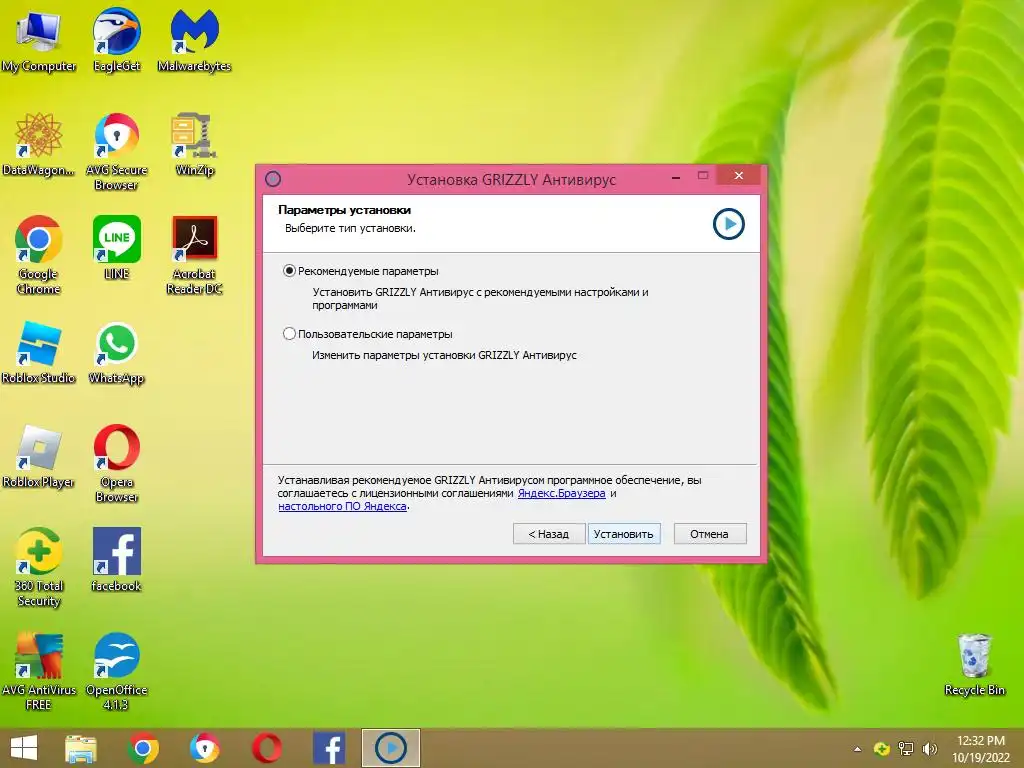This screenshot has height=768, width=1024.
Task: Select the Roblox Player desktop icon
Action: point(39,457)
